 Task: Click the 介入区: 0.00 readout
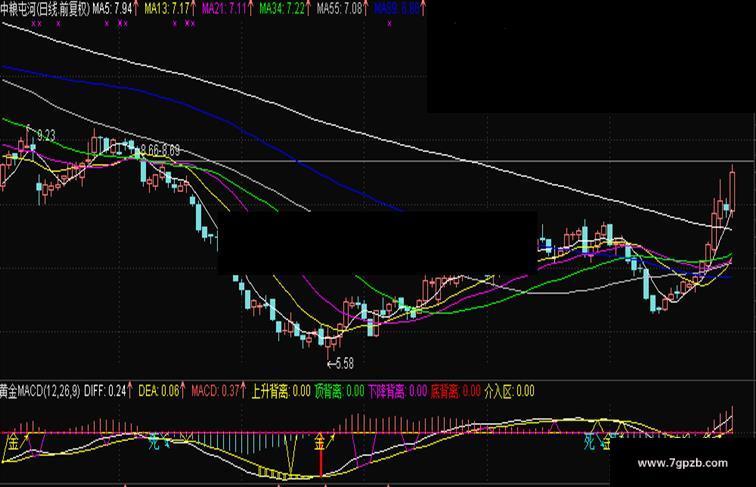(x=509, y=391)
